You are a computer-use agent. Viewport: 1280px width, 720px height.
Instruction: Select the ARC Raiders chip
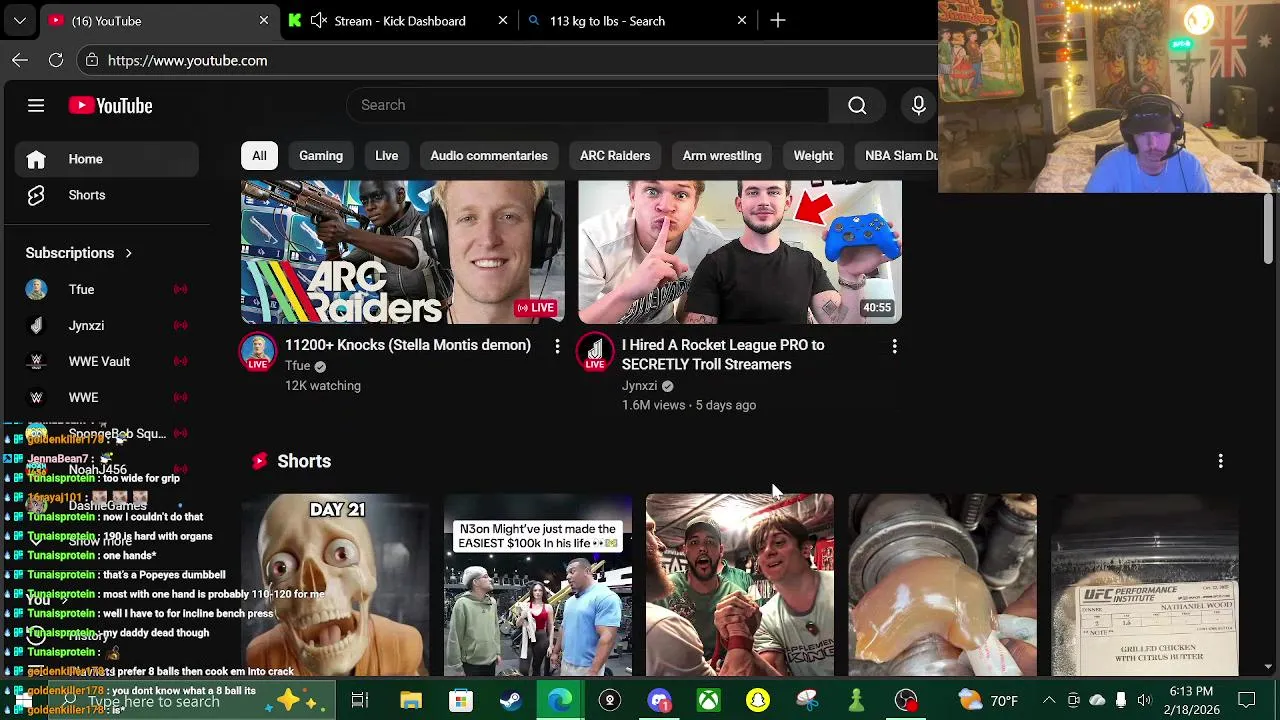[x=615, y=156]
